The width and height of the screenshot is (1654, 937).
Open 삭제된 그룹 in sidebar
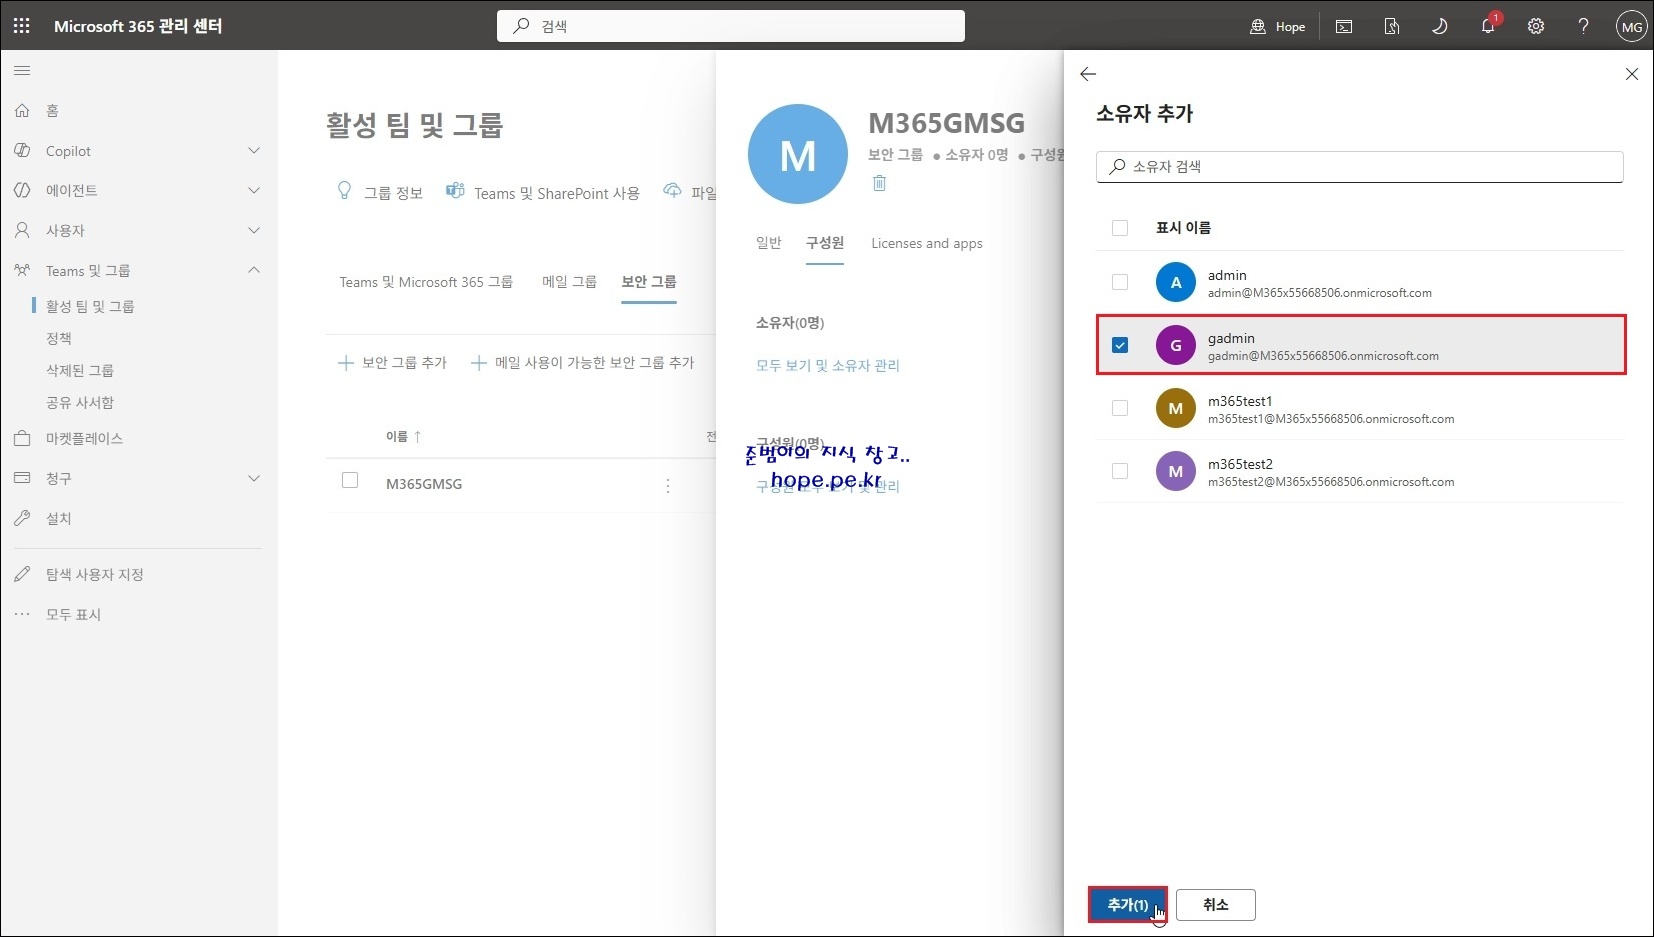pos(80,370)
